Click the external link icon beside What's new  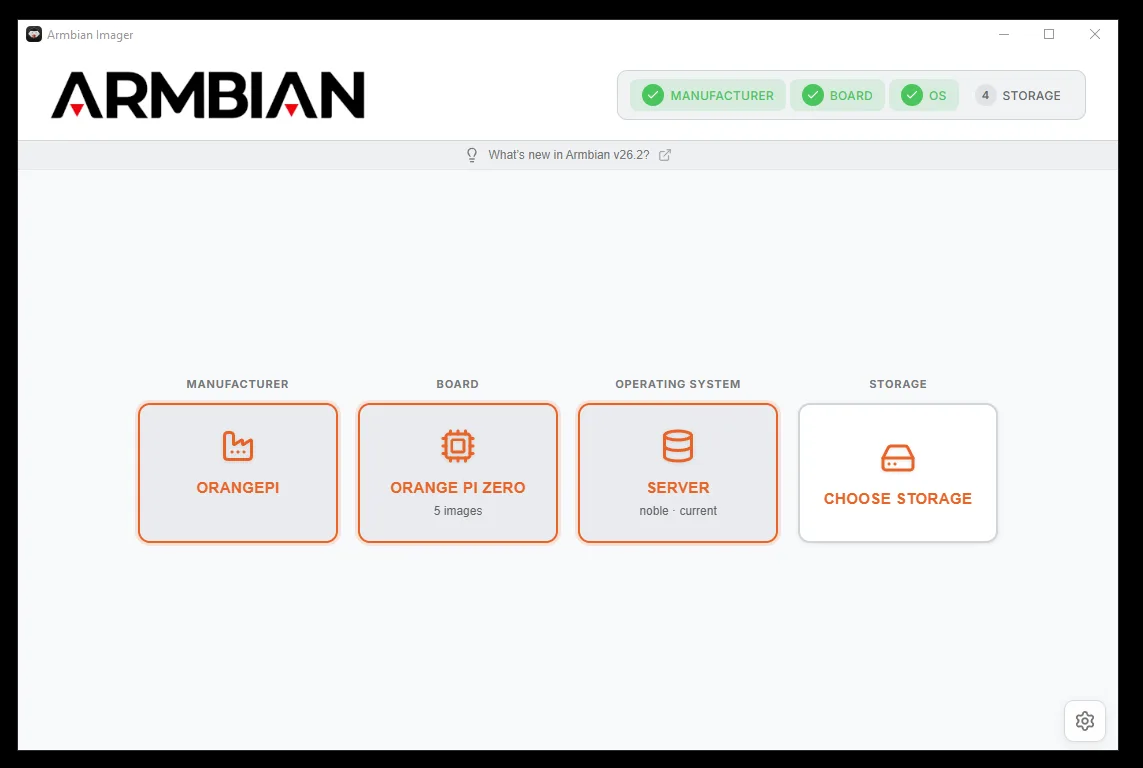point(665,154)
